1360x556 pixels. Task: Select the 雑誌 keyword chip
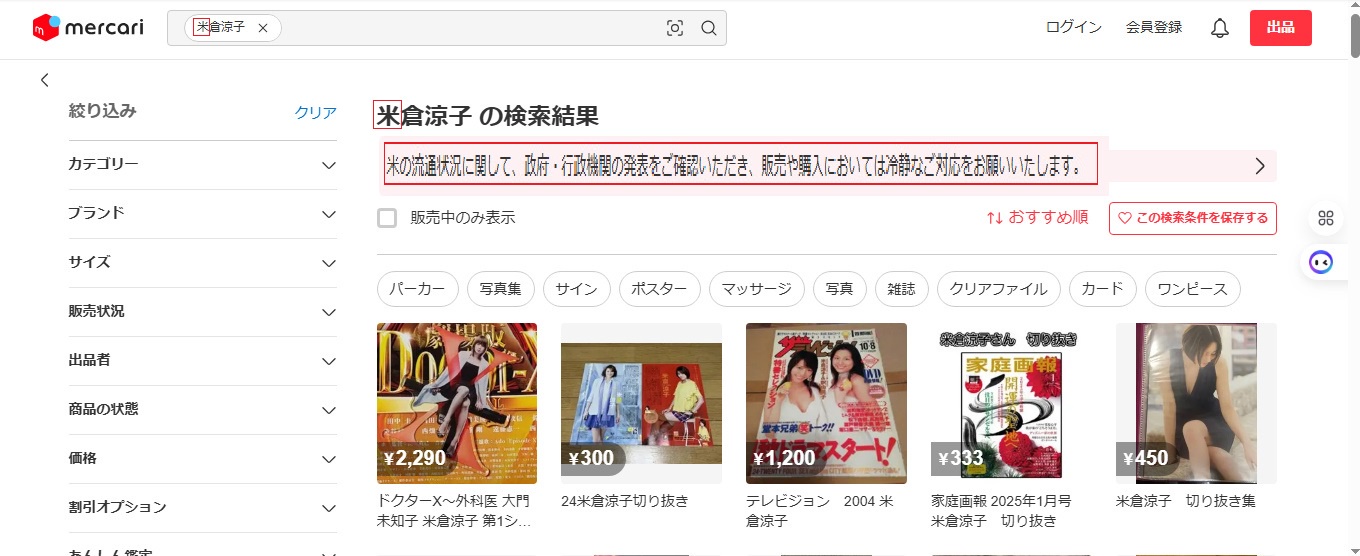902,289
